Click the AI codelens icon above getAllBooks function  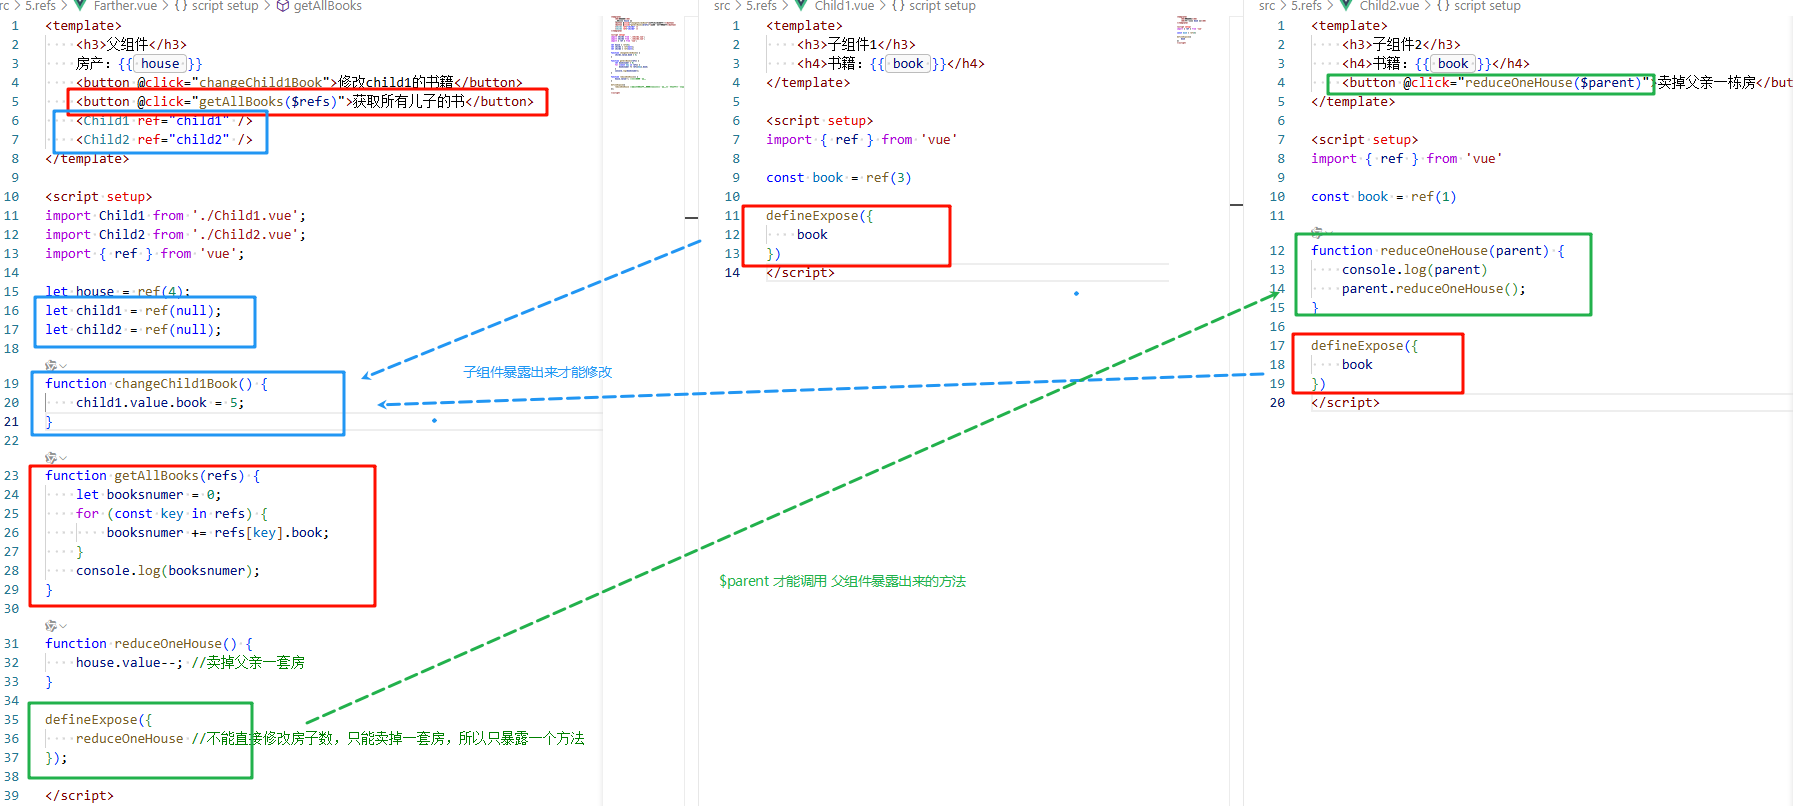pos(51,458)
